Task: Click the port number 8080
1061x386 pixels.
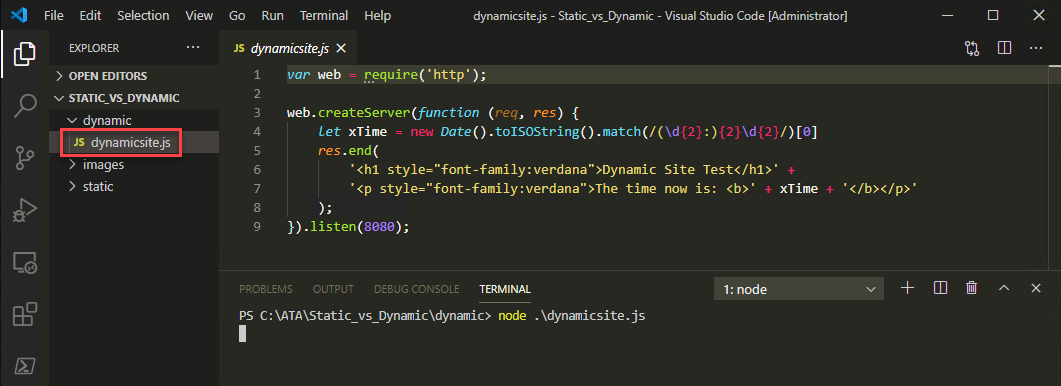Action: pos(379,226)
